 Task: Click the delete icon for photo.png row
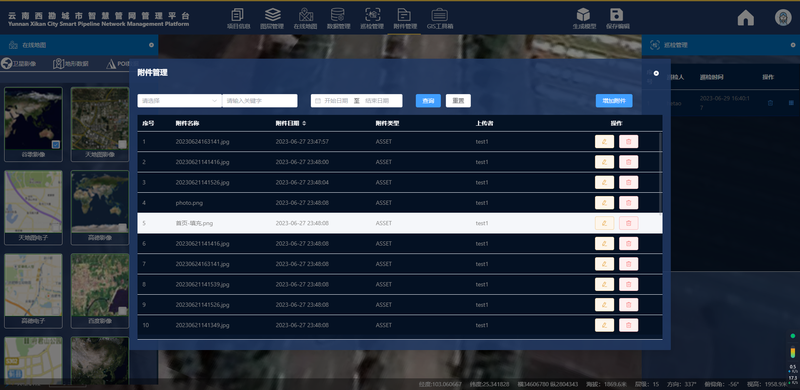click(629, 203)
